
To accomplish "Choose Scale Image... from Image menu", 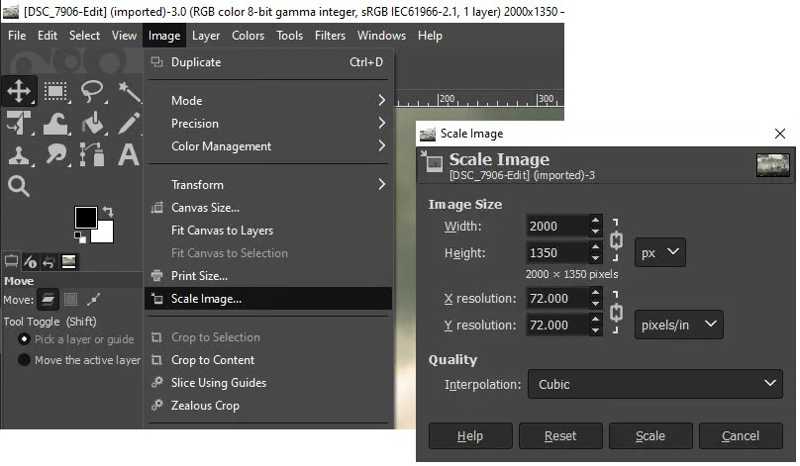I will coord(268,299).
